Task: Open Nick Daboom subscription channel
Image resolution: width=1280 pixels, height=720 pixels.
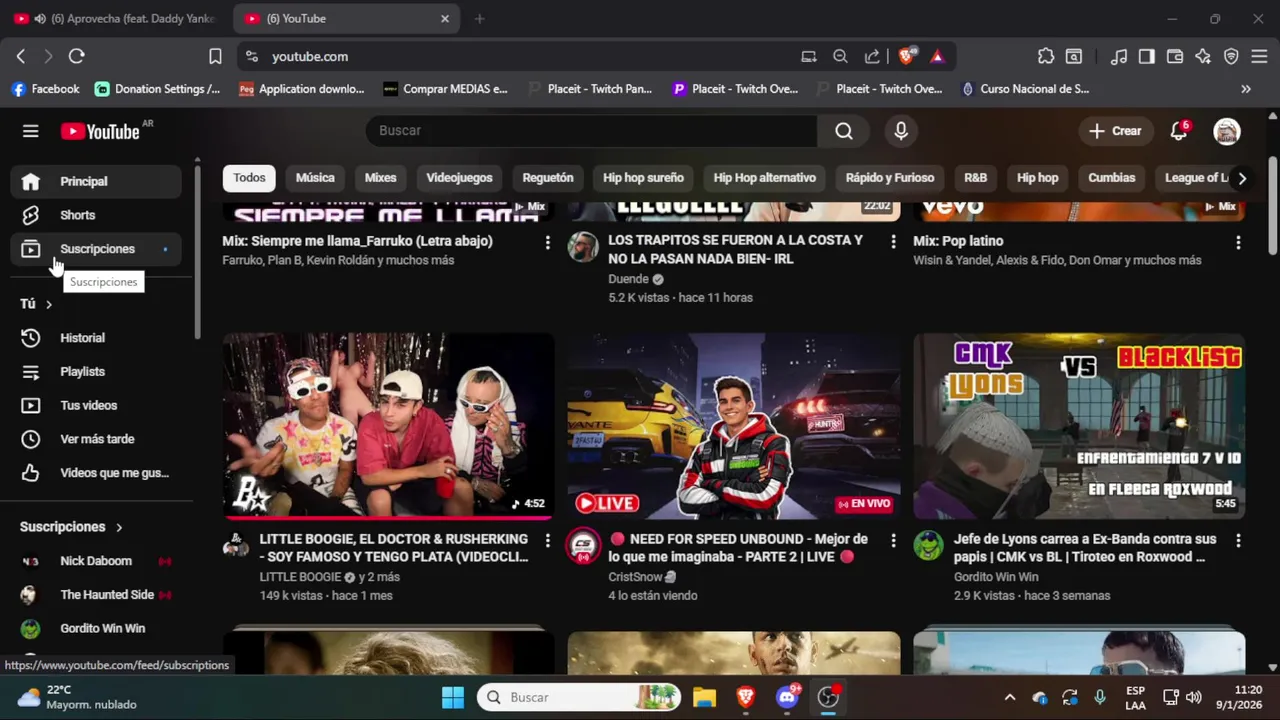Action: pos(96,561)
